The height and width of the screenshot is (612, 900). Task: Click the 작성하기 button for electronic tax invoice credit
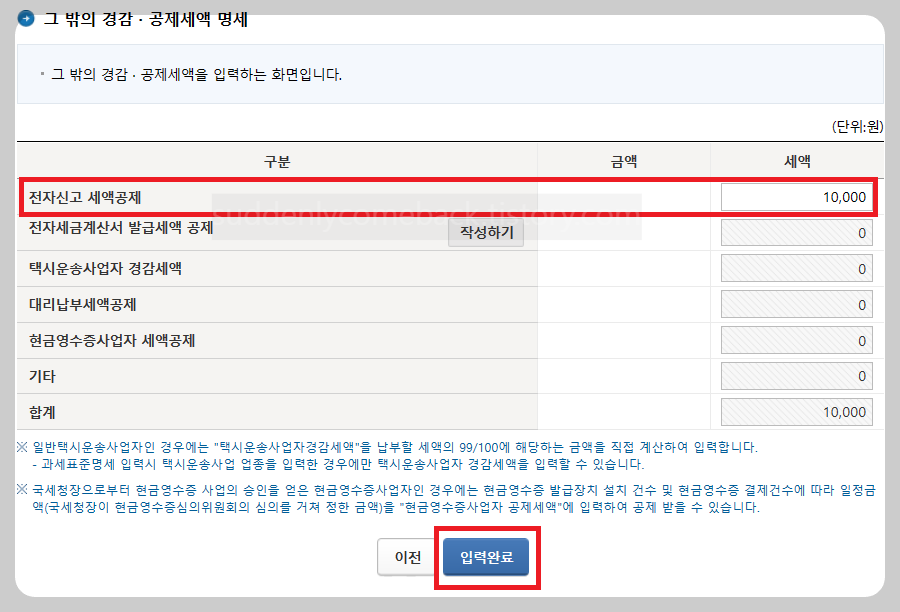pos(484,232)
